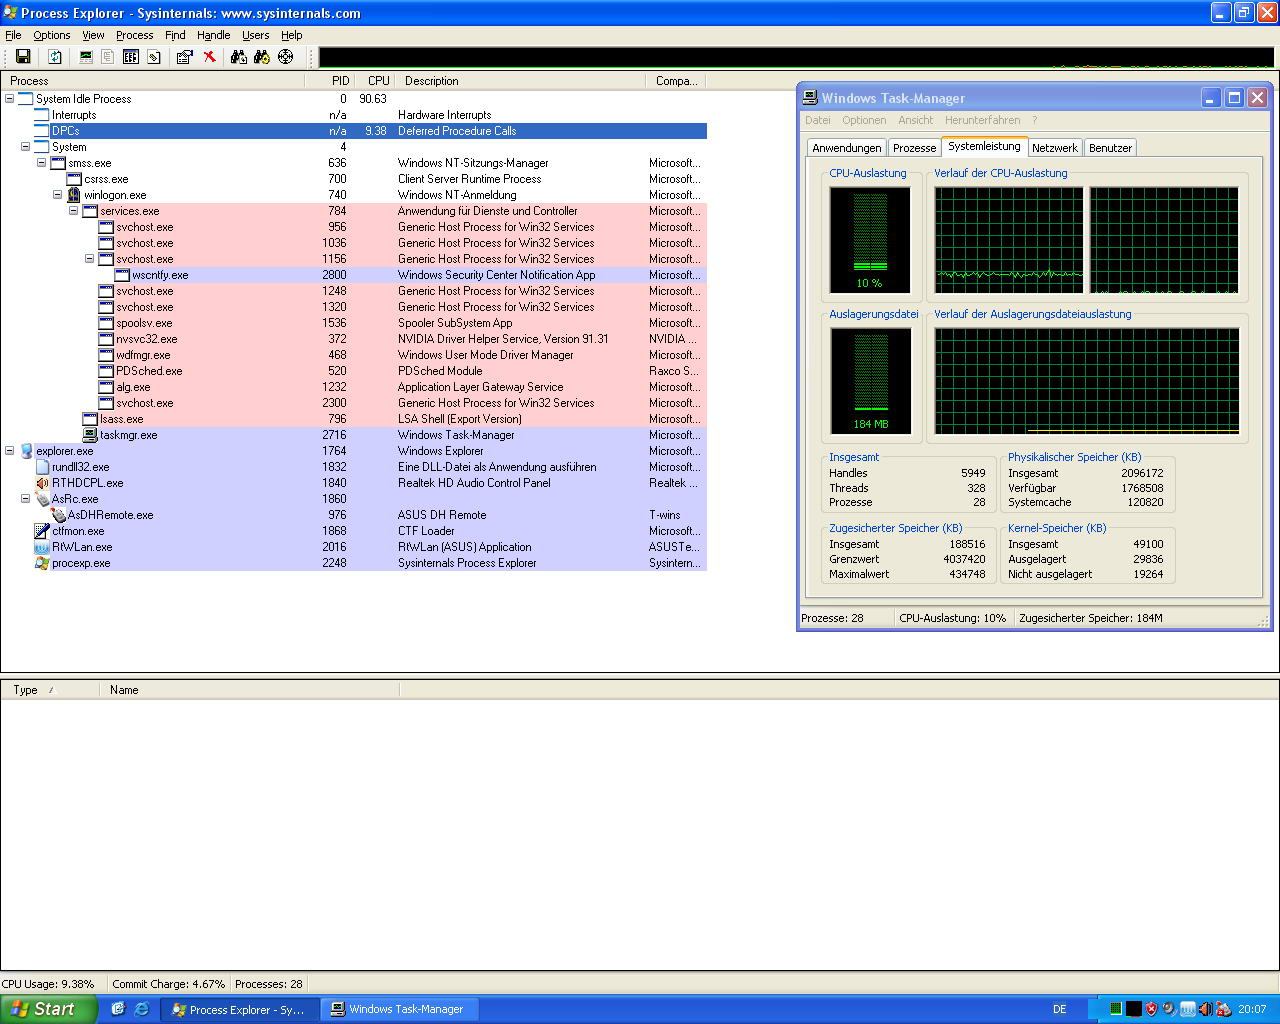Select the DPCs row
Viewport: 1280px width, 1024px height.
[x=354, y=131]
